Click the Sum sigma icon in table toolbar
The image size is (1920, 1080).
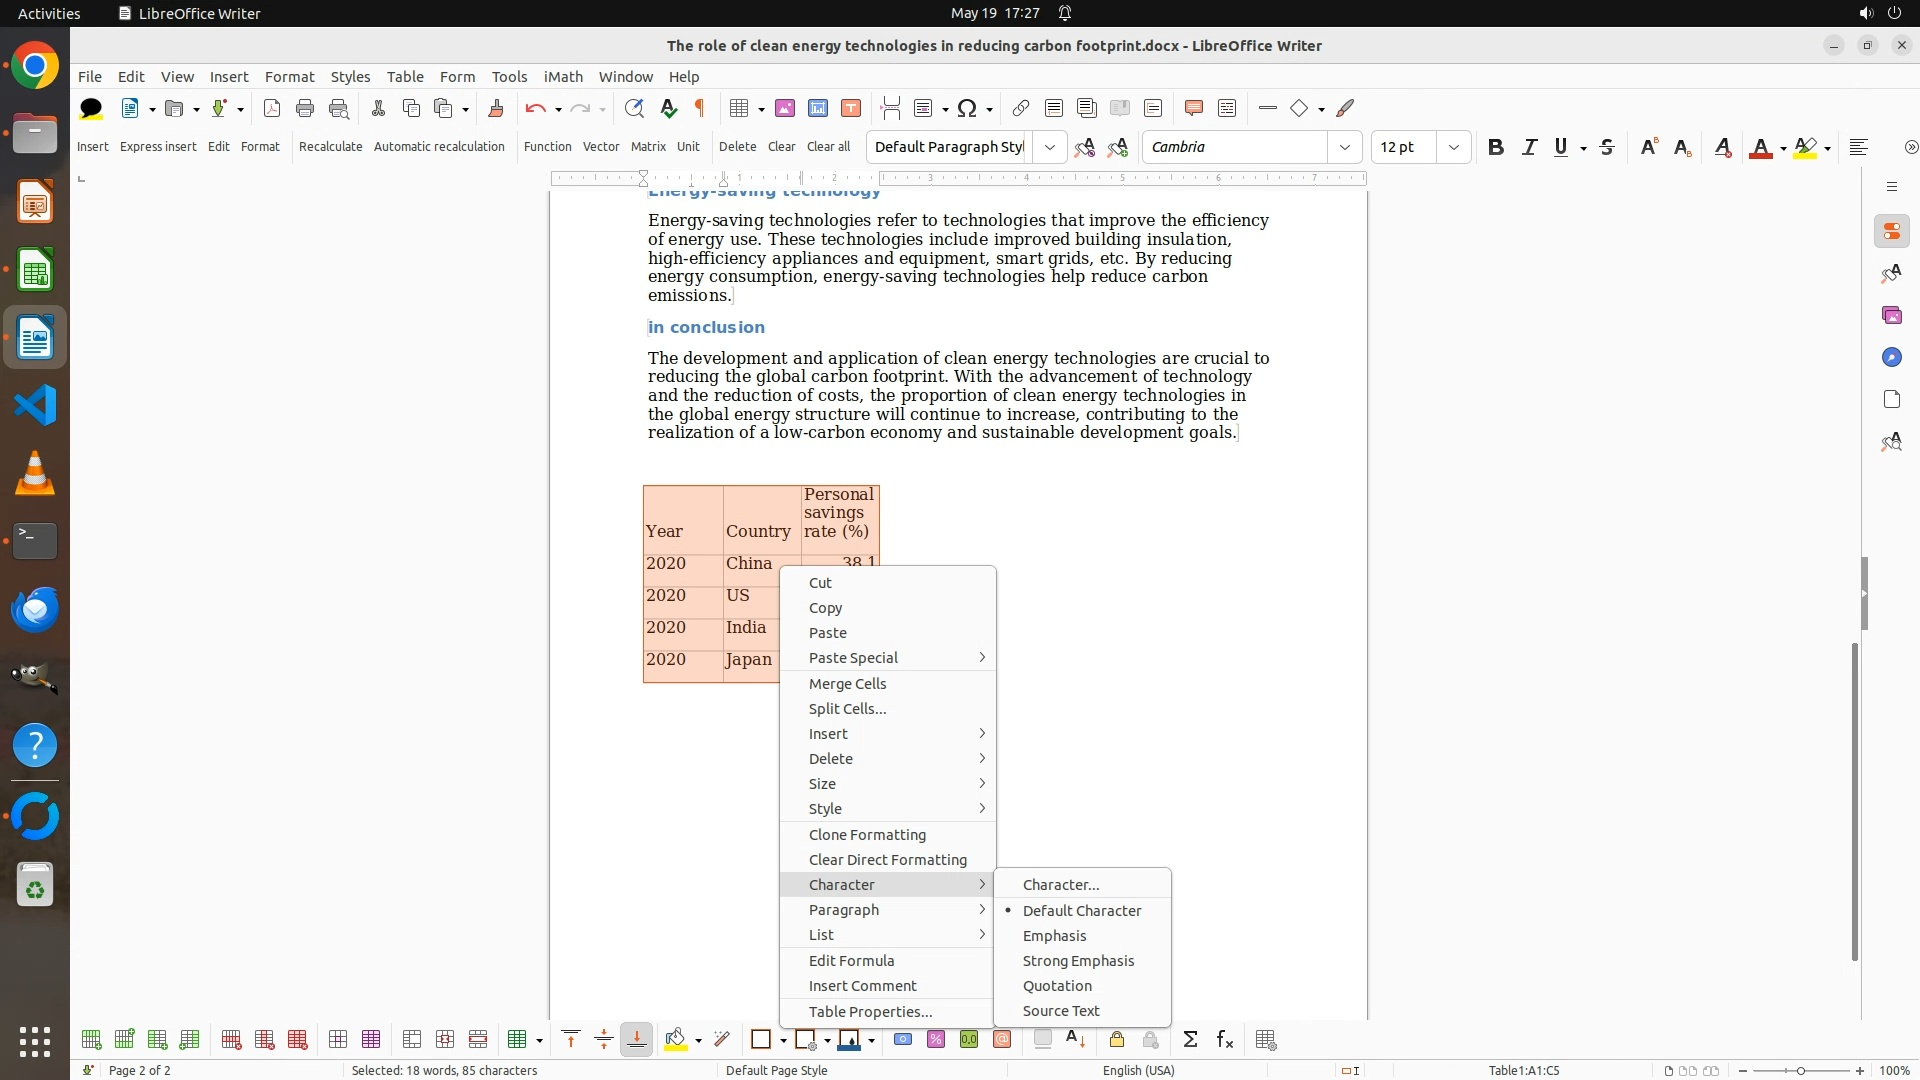point(1190,1040)
